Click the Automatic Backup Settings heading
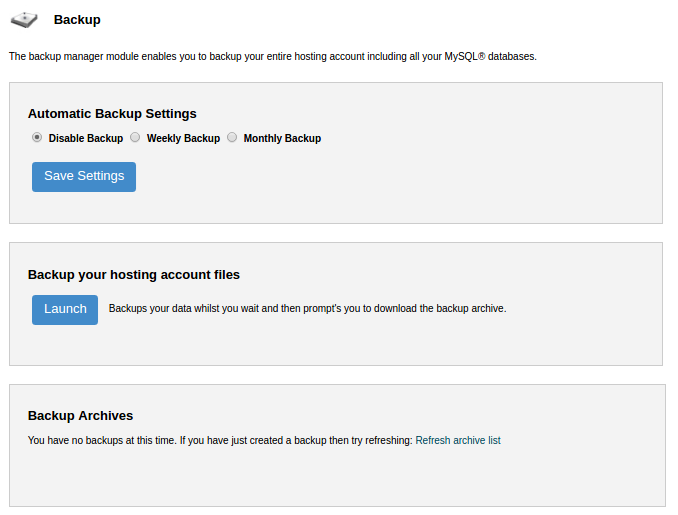678x515 pixels. pos(112,114)
